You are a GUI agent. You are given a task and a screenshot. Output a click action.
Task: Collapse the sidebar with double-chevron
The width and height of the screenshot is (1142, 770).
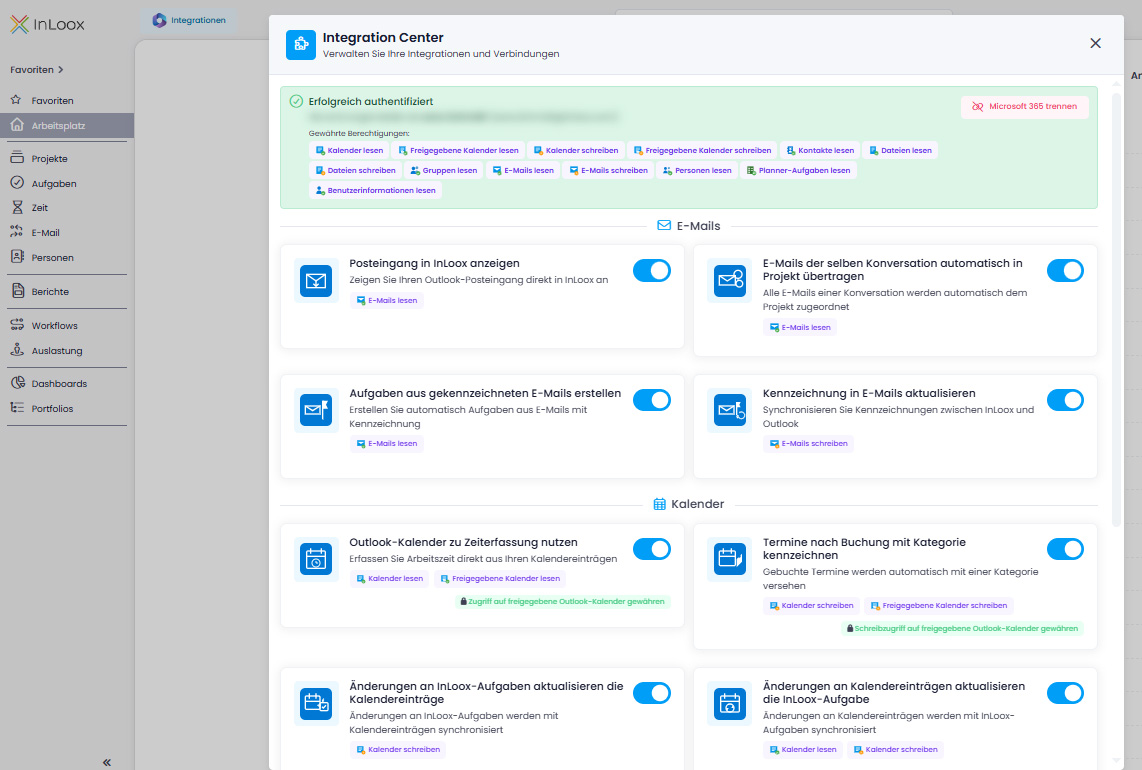click(x=107, y=762)
